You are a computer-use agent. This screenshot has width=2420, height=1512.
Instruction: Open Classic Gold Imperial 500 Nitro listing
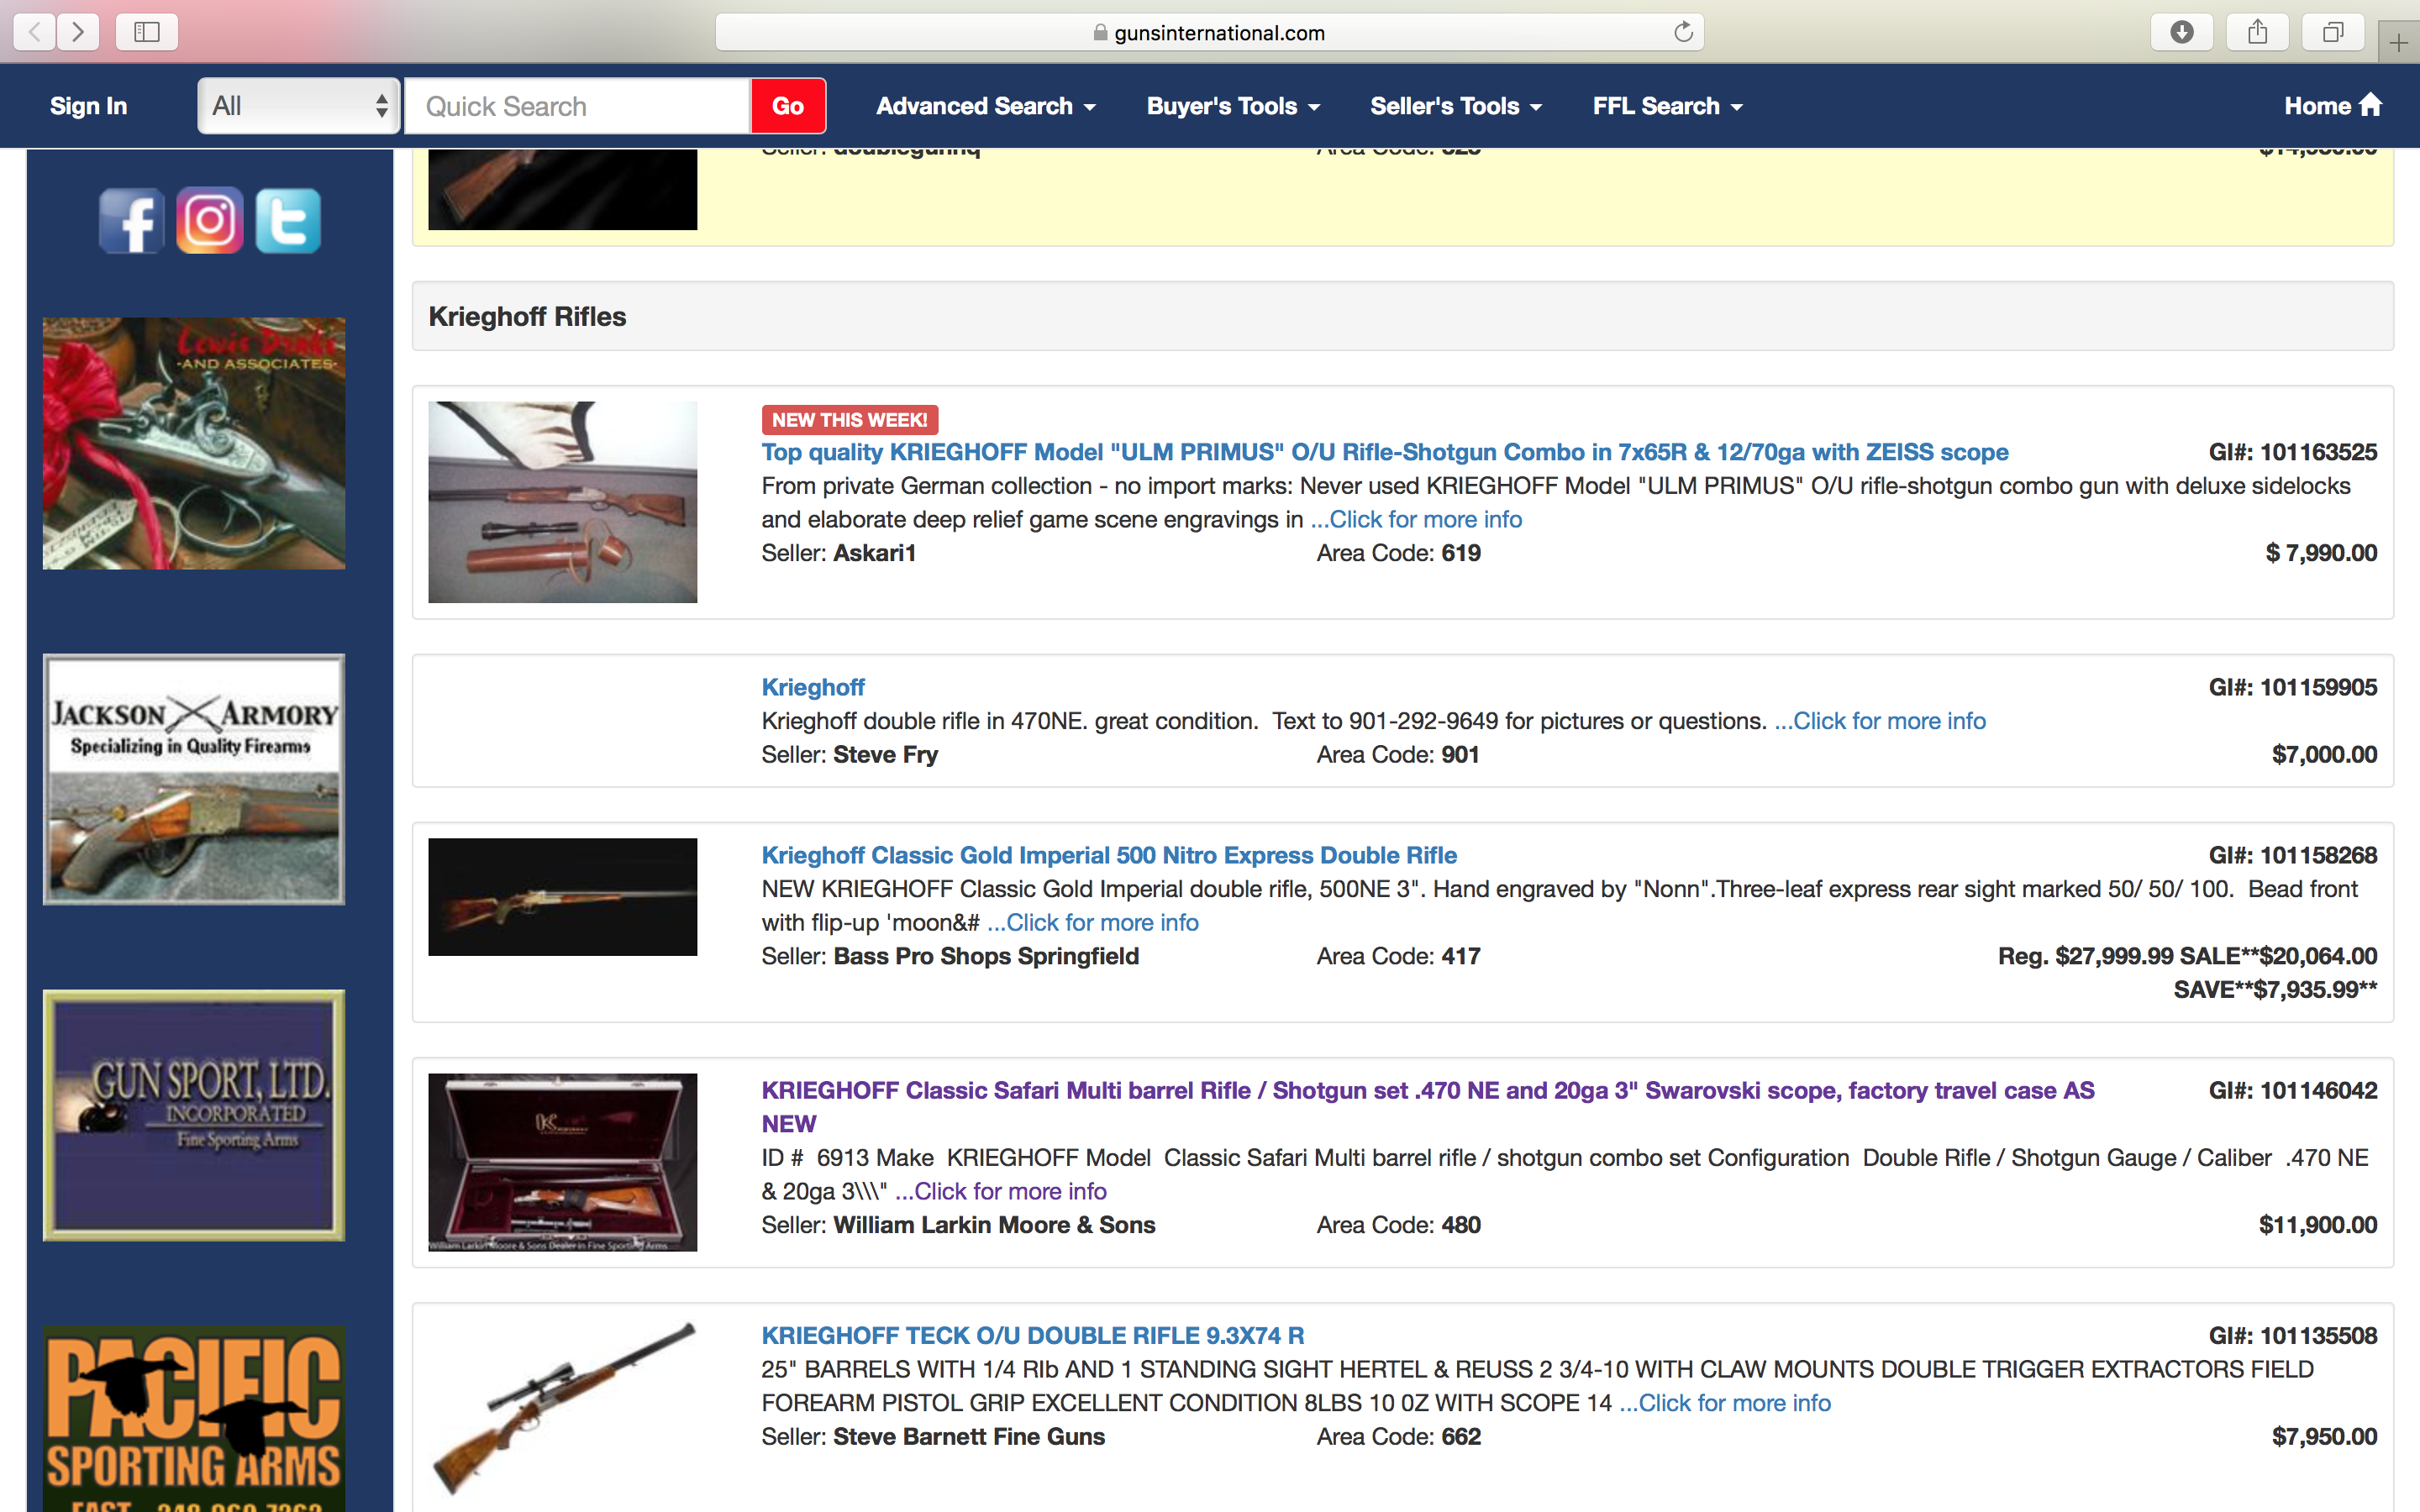(x=1109, y=855)
